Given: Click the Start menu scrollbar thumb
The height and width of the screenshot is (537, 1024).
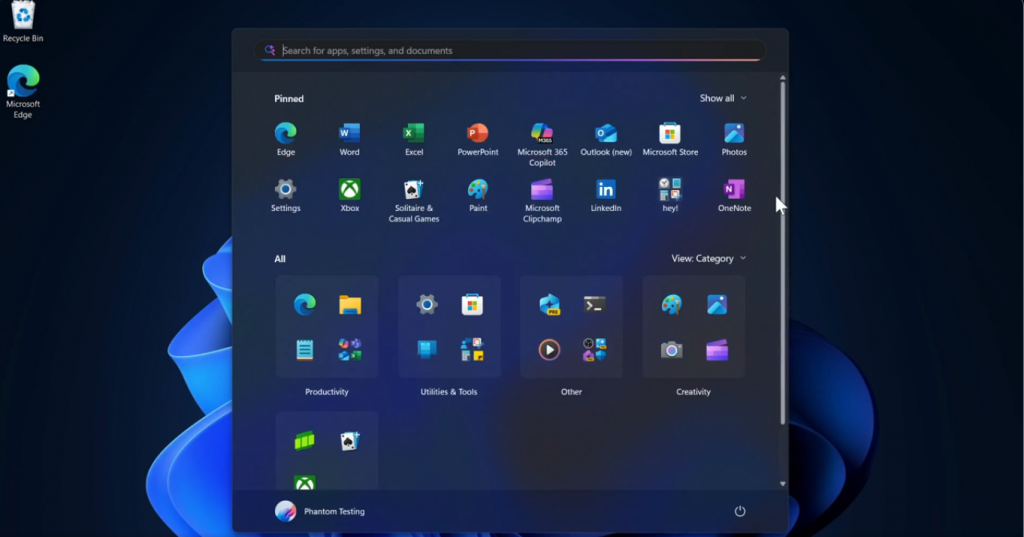Looking at the screenshot, I should (782, 253).
